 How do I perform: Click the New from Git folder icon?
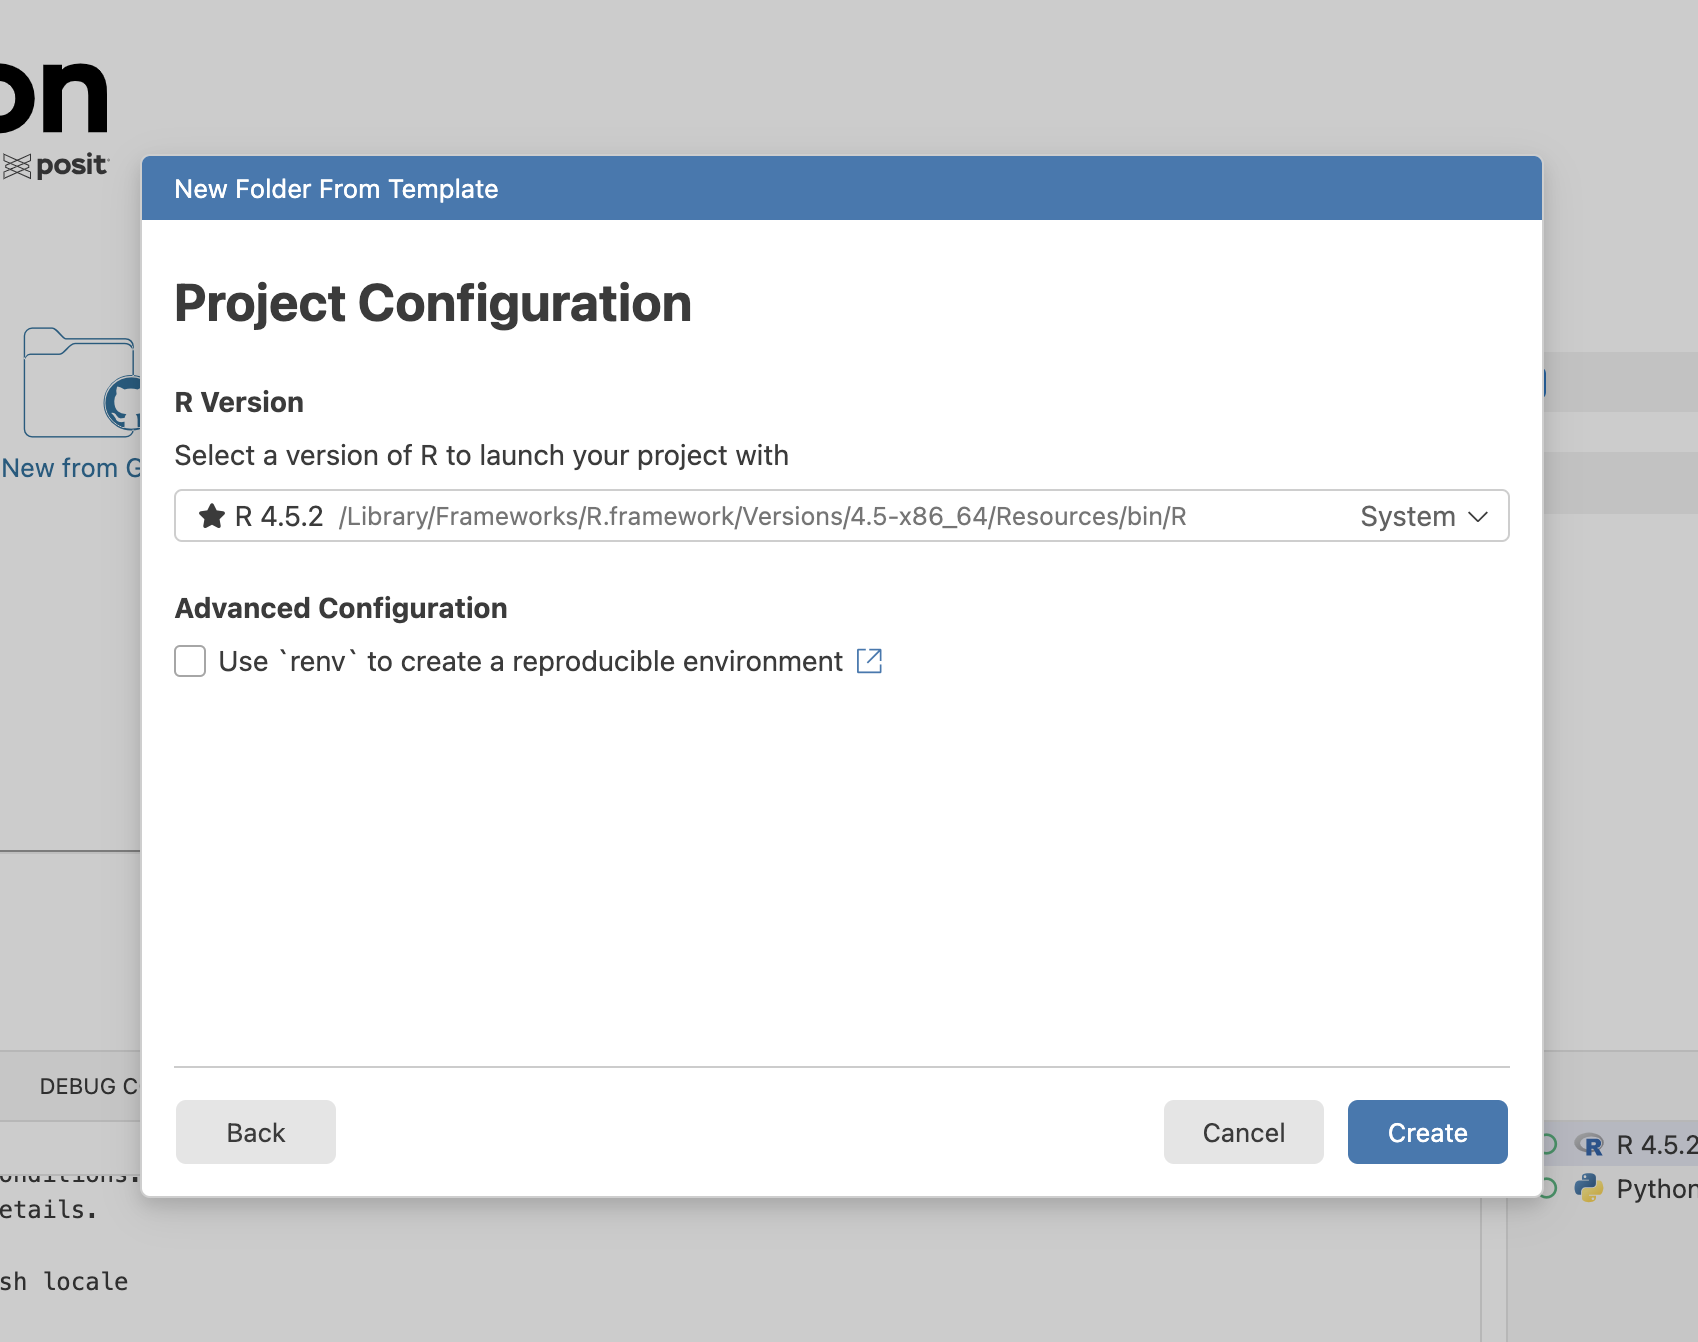coord(80,384)
